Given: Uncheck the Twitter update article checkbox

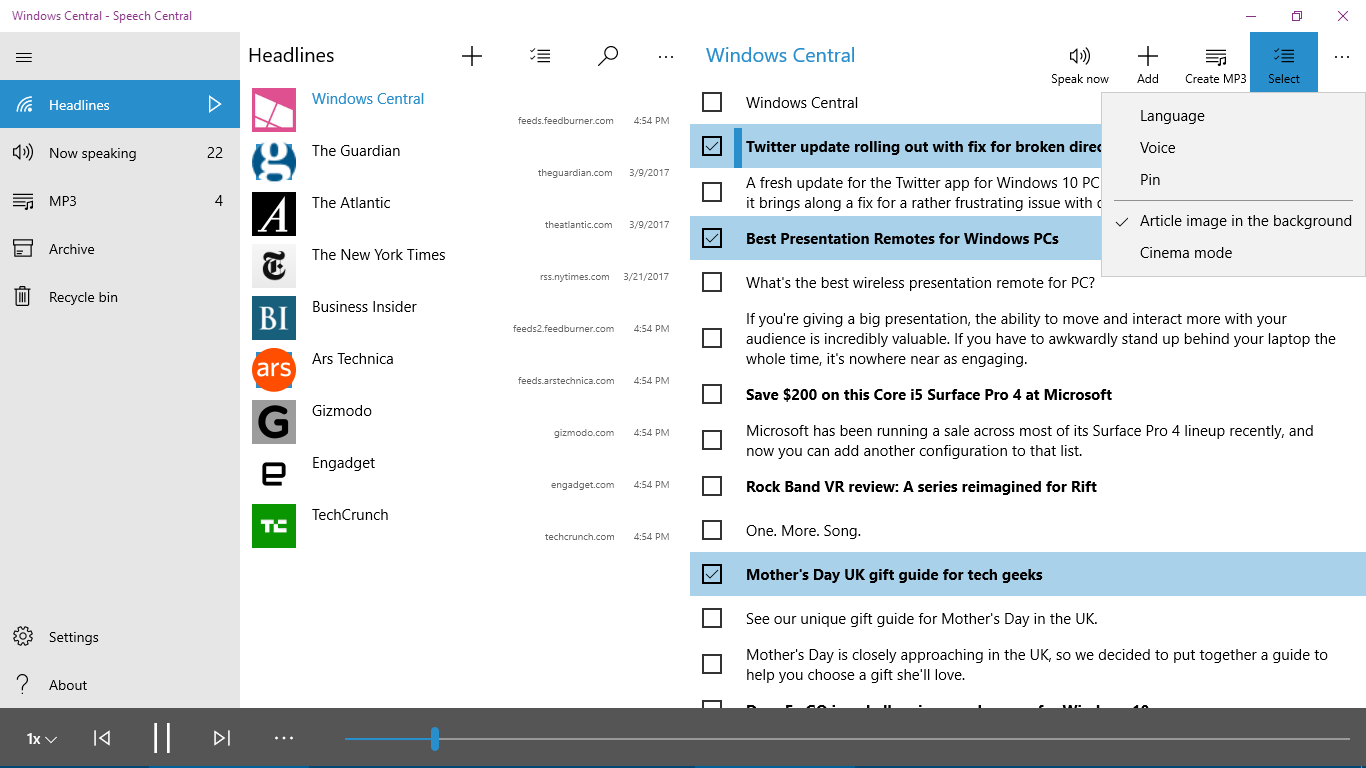Looking at the screenshot, I should pos(712,146).
